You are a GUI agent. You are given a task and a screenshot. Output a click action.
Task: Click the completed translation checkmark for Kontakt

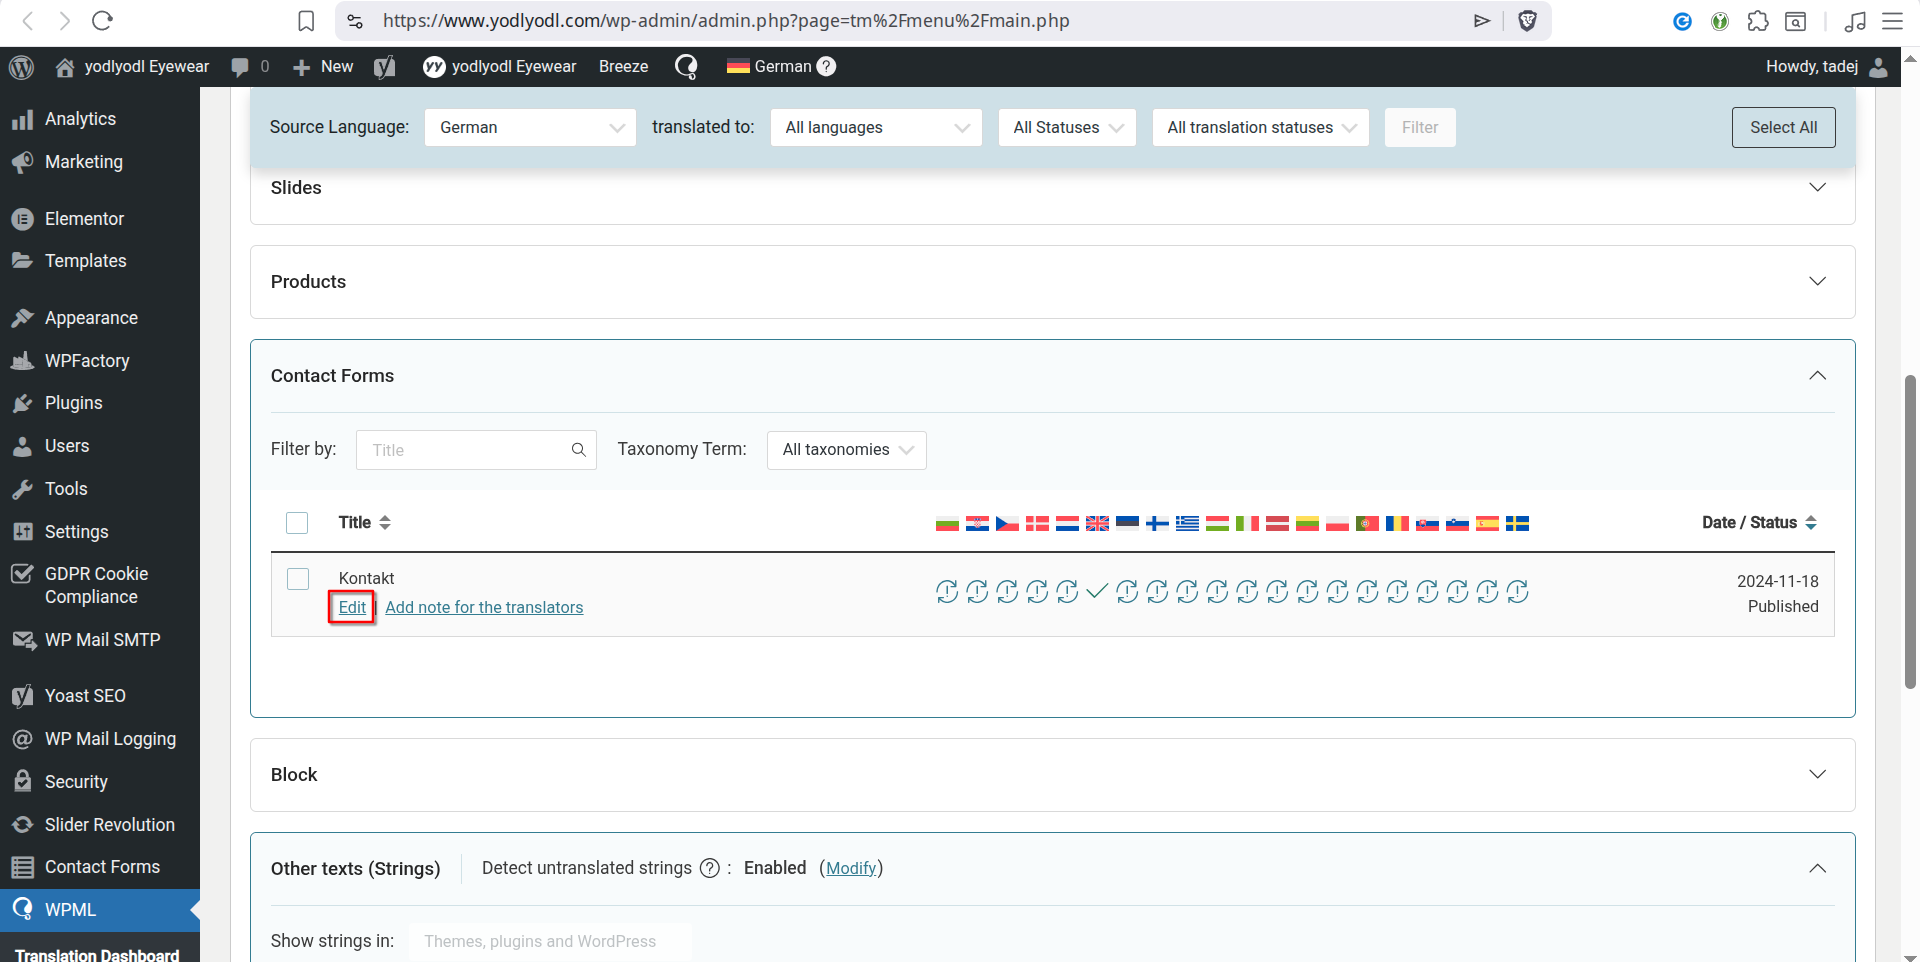pyautogui.click(x=1097, y=591)
